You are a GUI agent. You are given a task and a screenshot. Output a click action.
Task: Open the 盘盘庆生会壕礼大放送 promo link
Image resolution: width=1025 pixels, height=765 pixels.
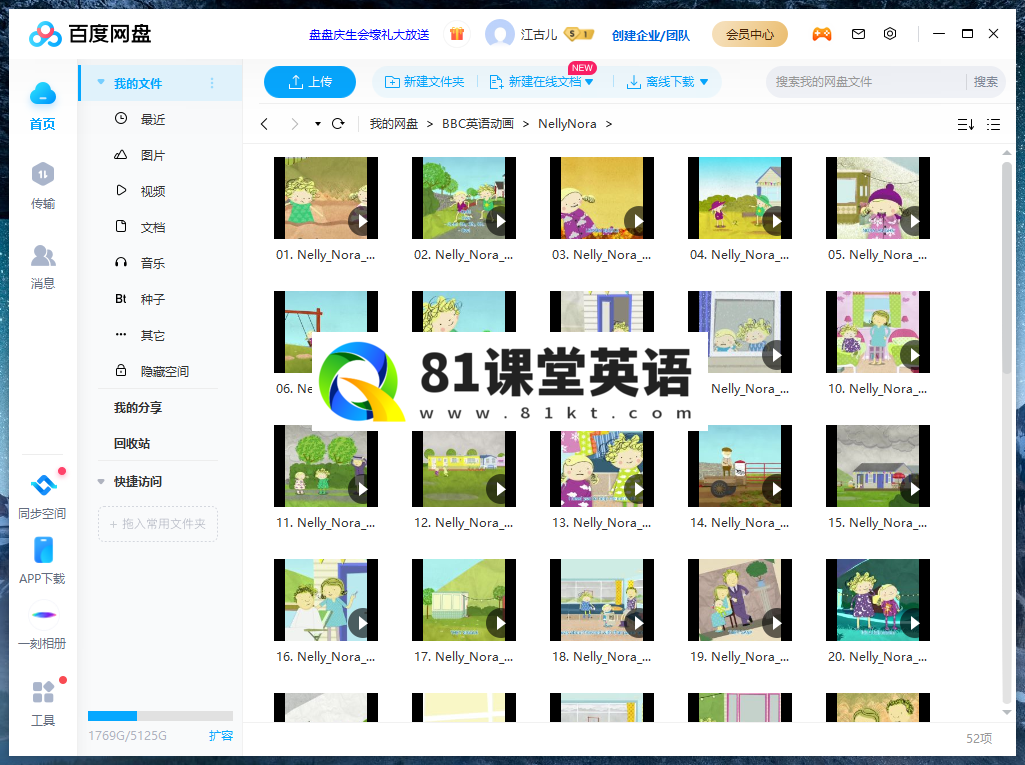(x=369, y=35)
